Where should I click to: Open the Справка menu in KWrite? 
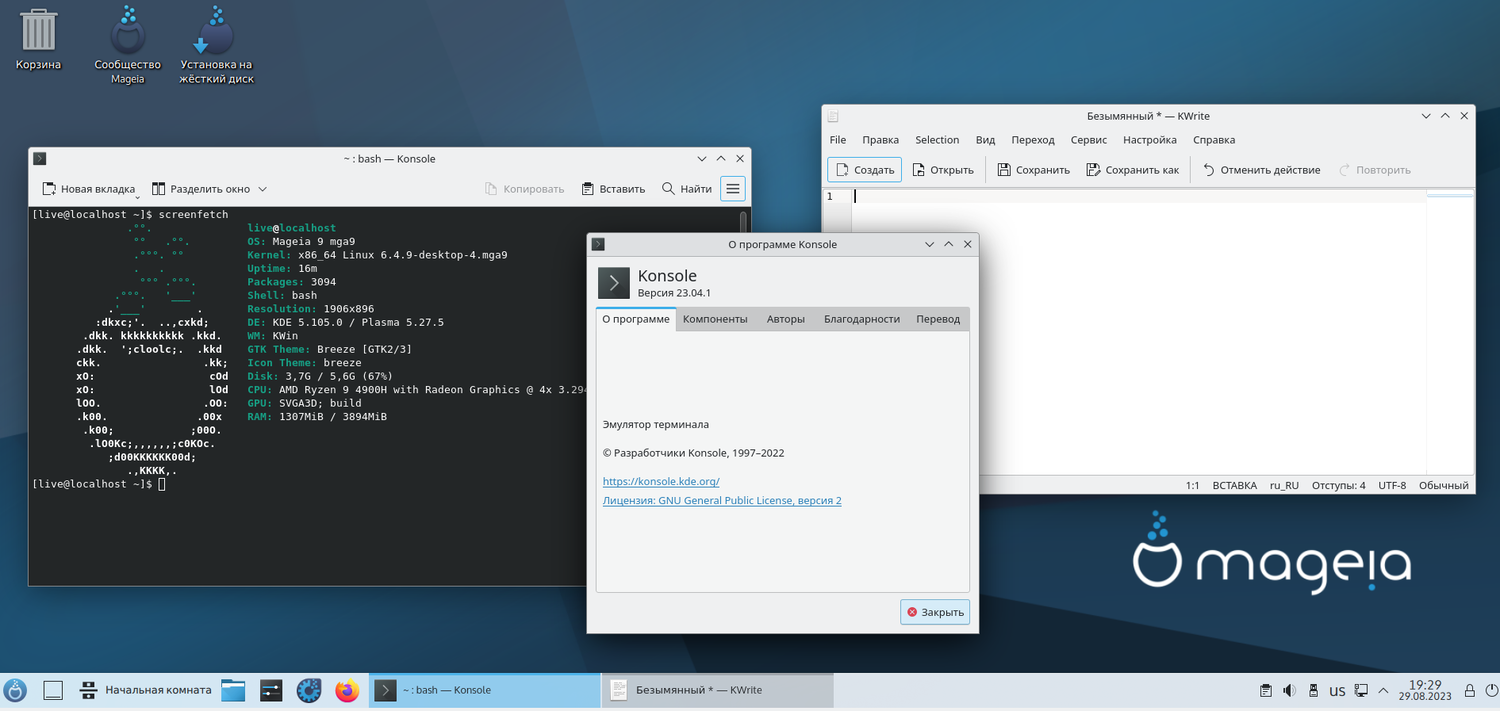1214,140
